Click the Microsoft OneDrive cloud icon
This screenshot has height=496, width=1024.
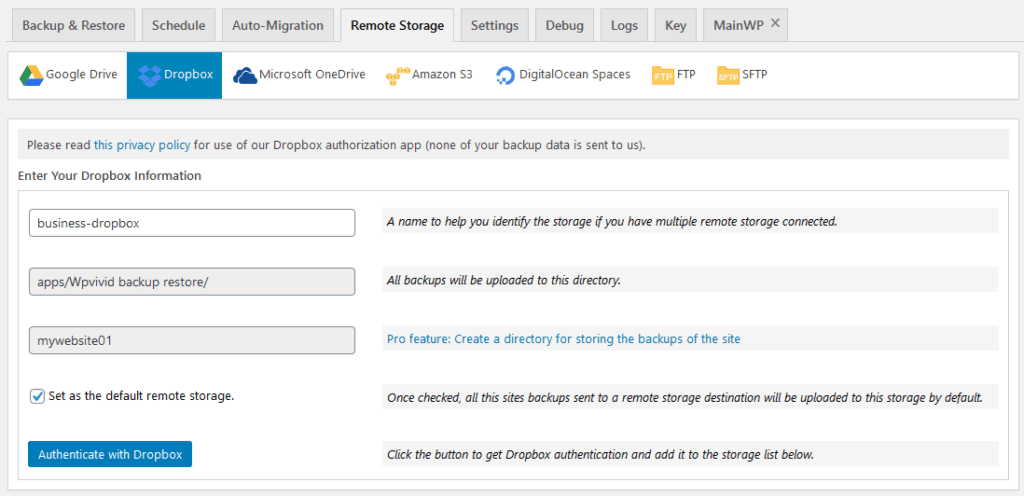pos(245,76)
